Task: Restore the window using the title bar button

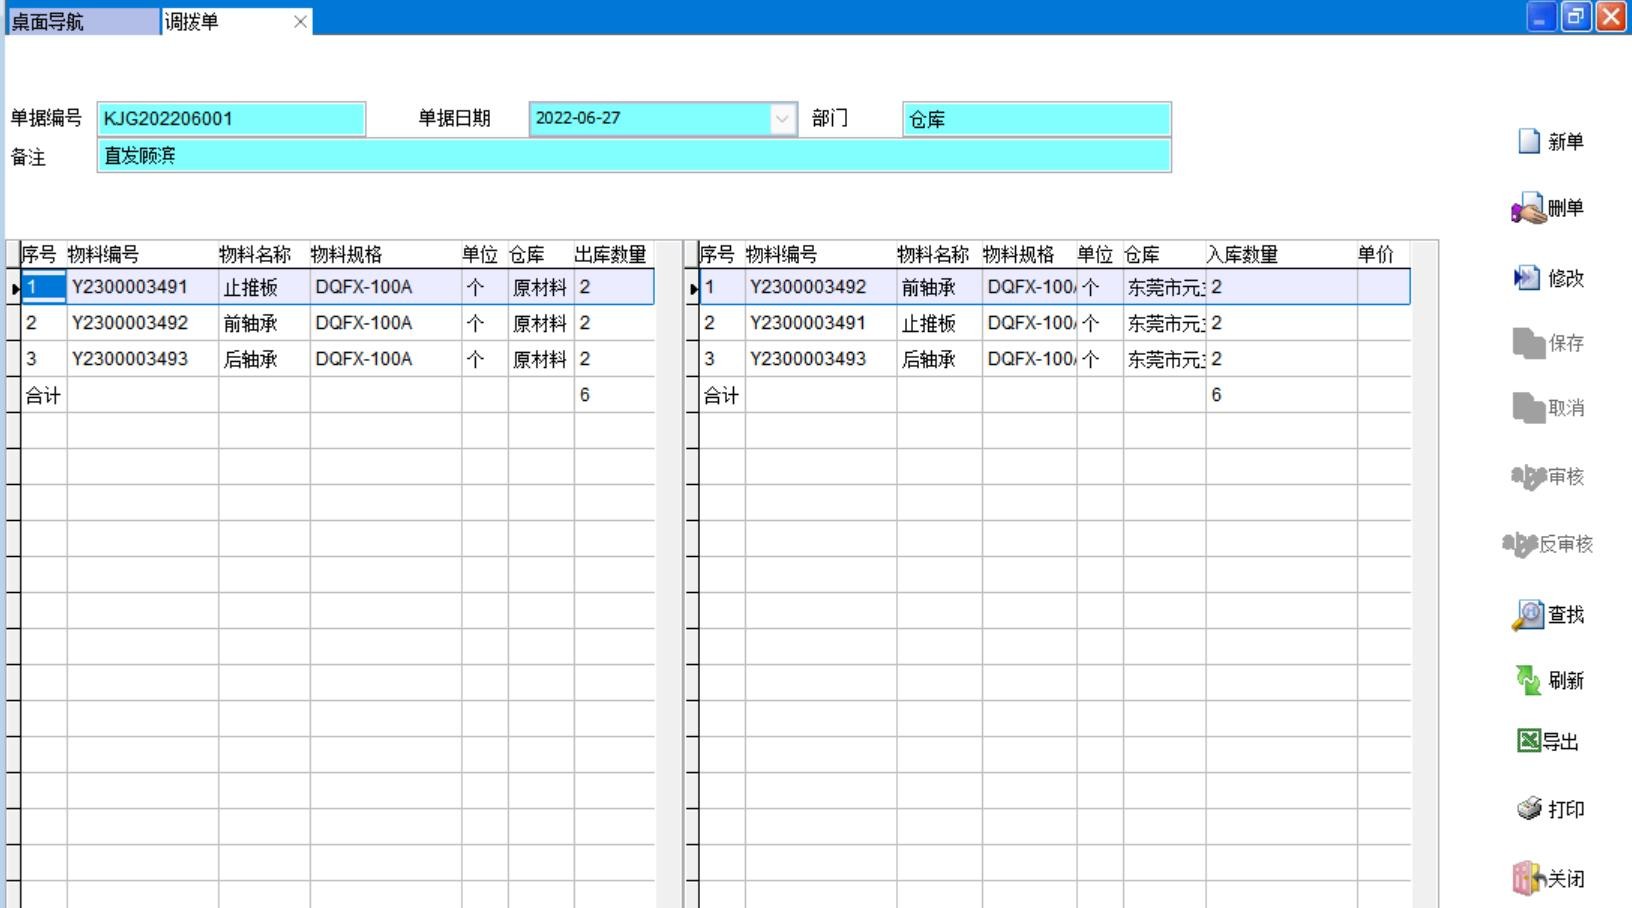Action: (1575, 17)
